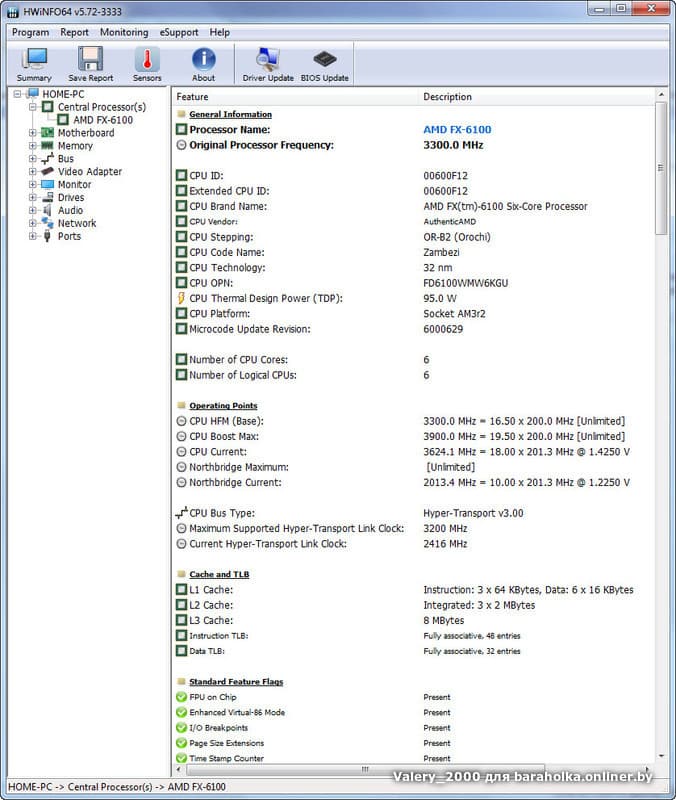Click the vertical scrollbar thumb
Viewport: 676px width, 800px height.
[x=661, y=168]
